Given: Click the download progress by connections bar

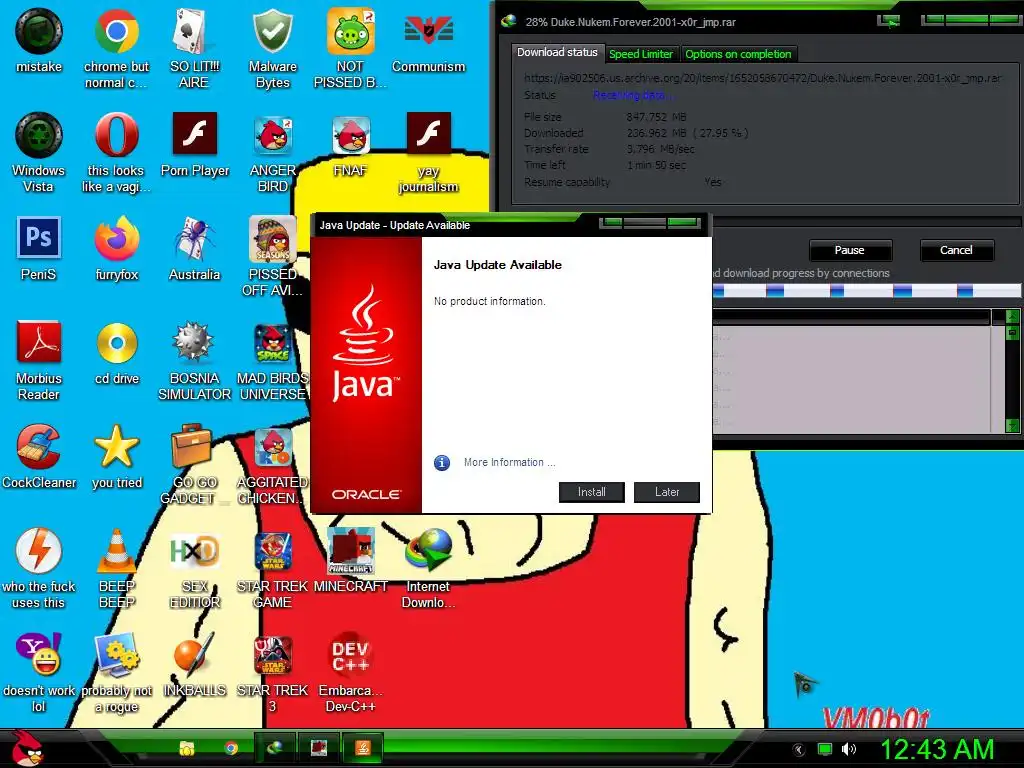Looking at the screenshot, I should click(x=866, y=291).
